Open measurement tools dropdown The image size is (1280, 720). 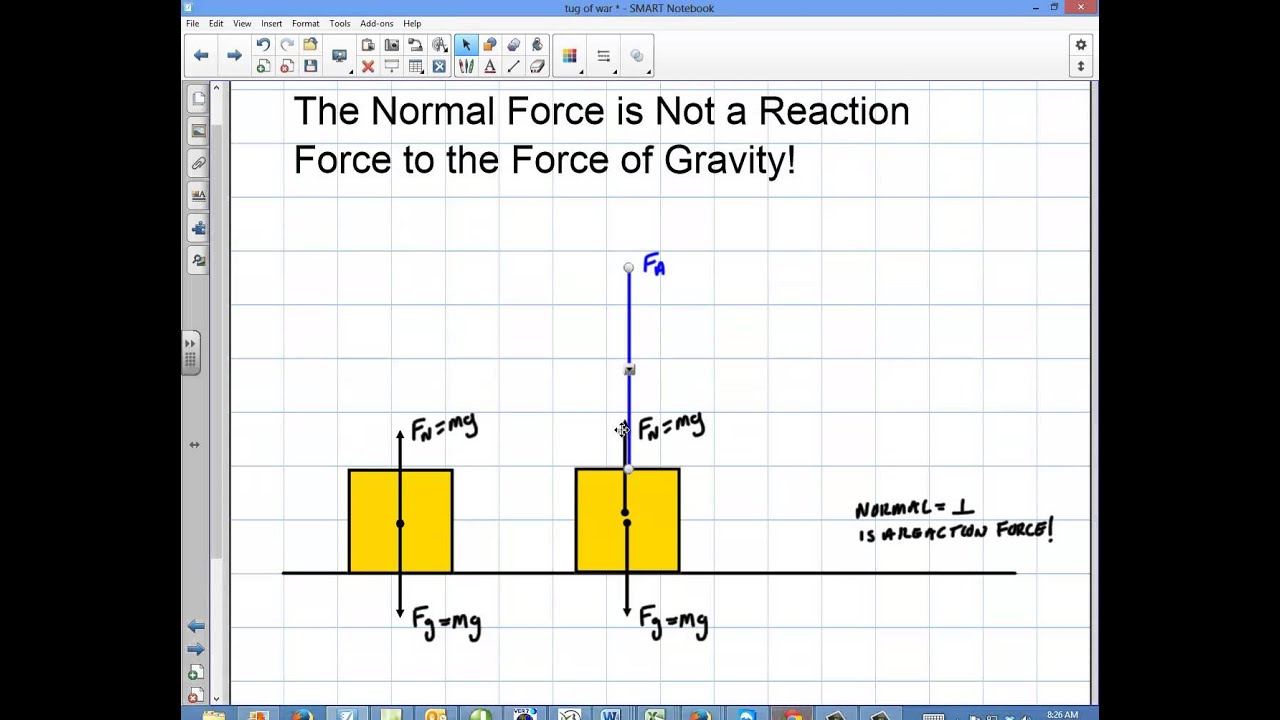[440, 45]
